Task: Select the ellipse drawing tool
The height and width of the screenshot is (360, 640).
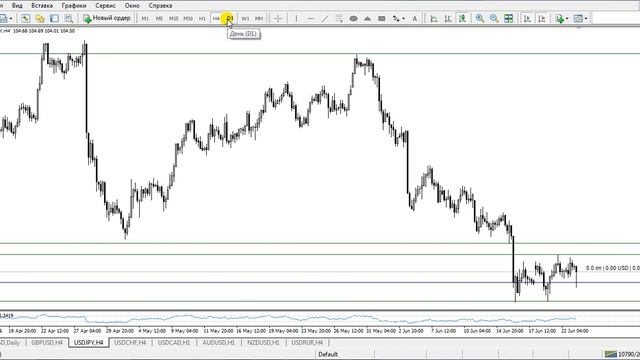Action: point(353,18)
